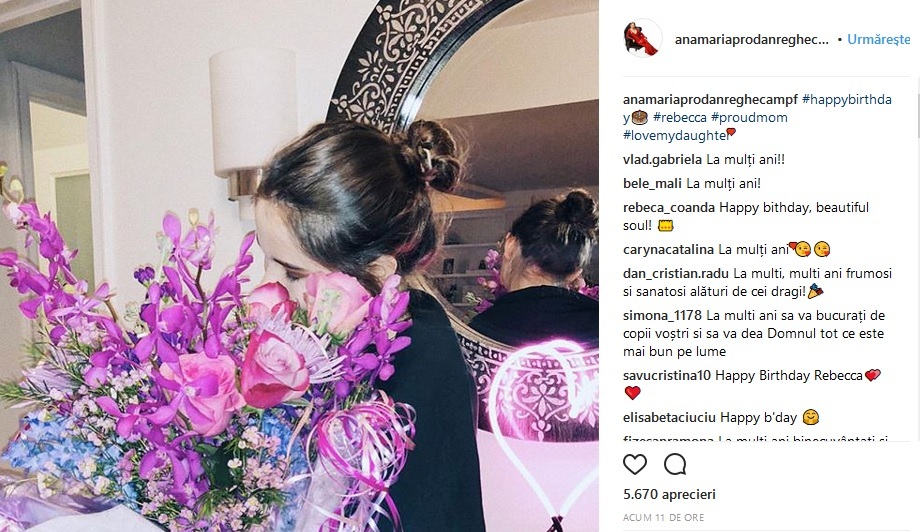Open the #lovemydaughter hashtag
Screen dimensions: 920x532
click(675, 135)
